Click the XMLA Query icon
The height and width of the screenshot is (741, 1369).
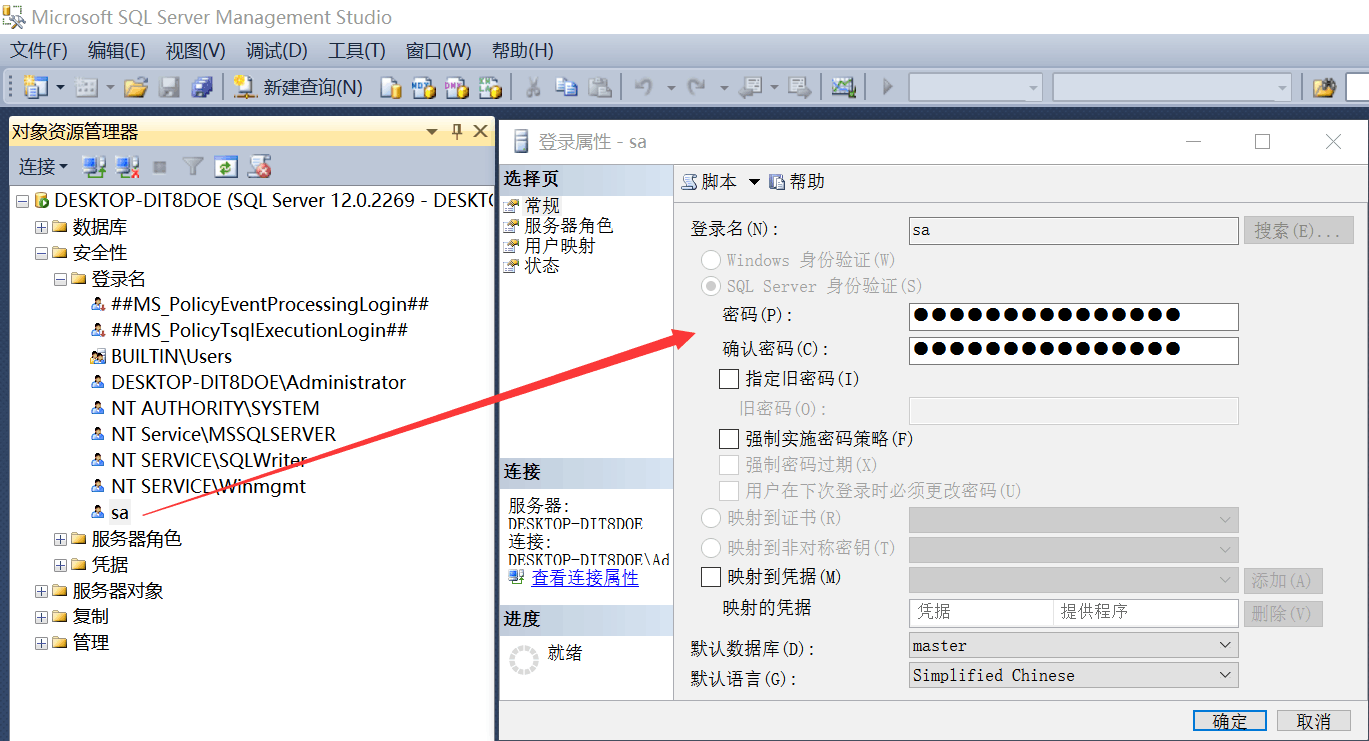click(x=490, y=87)
